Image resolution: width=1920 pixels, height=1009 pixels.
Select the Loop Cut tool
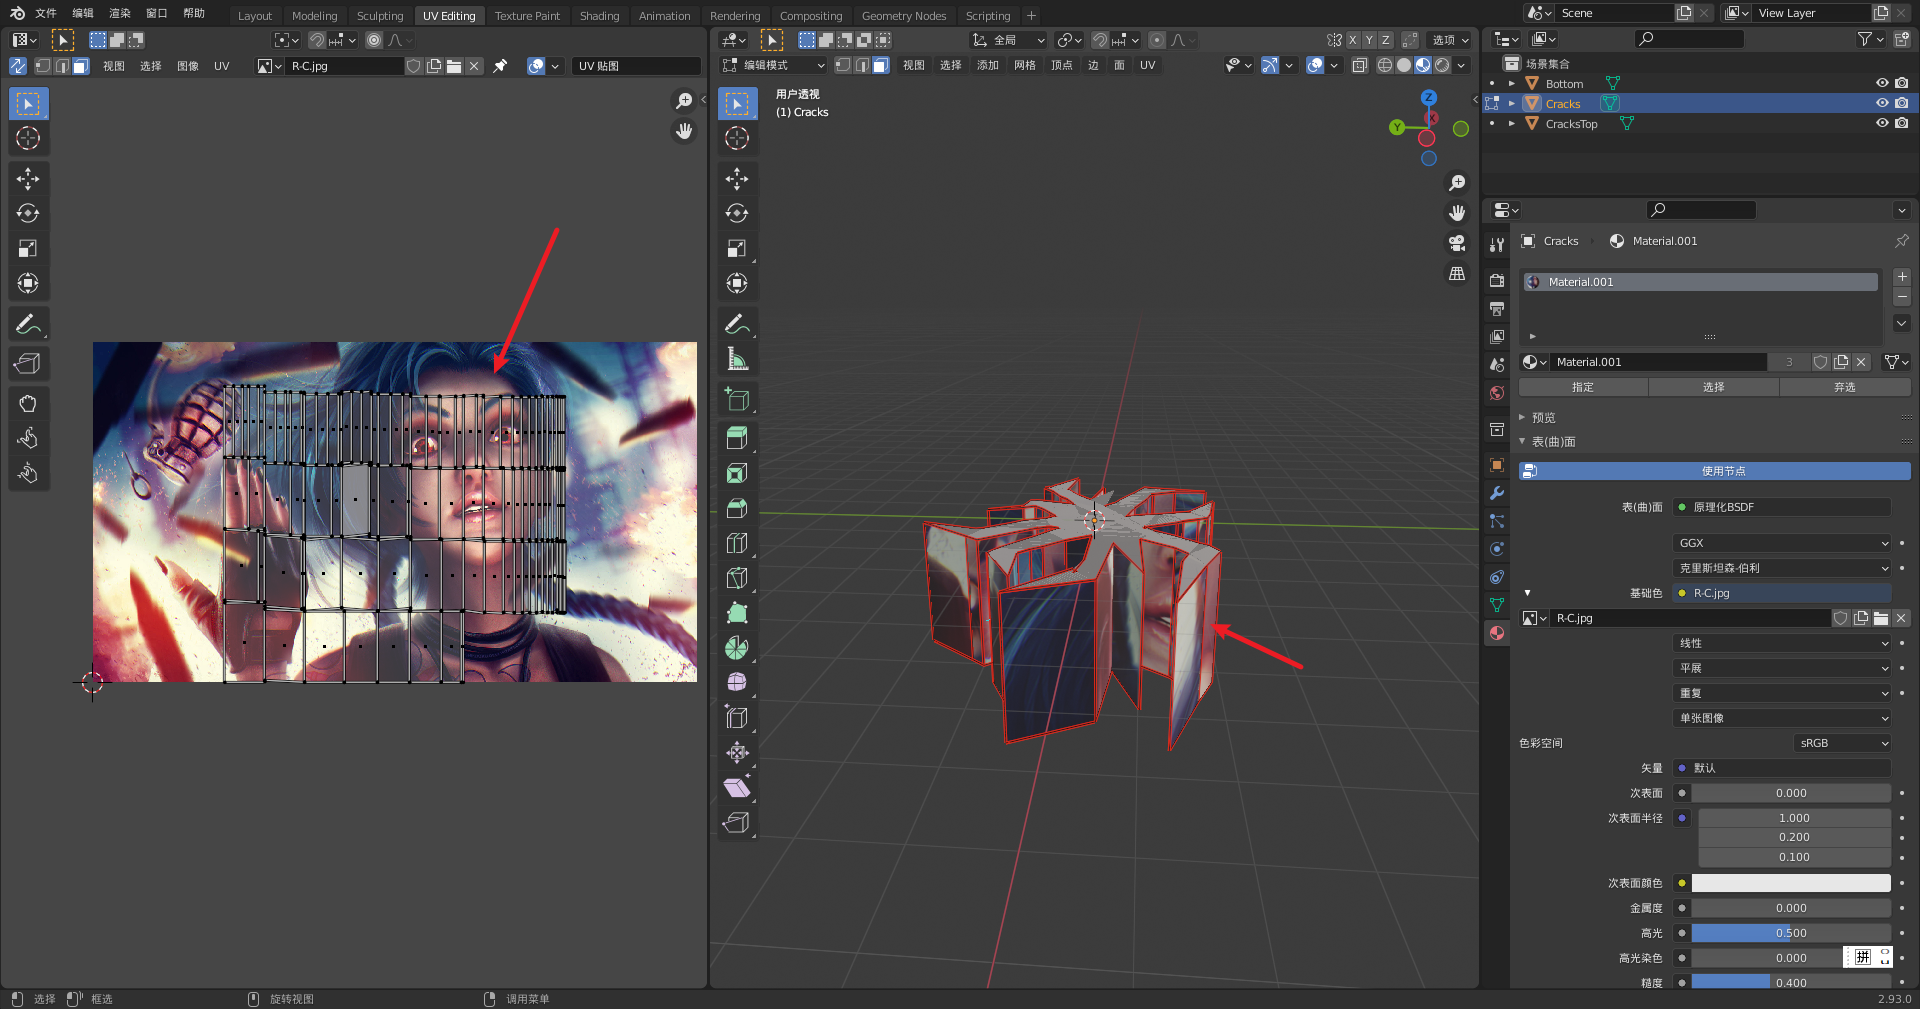(x=737, y=543)
